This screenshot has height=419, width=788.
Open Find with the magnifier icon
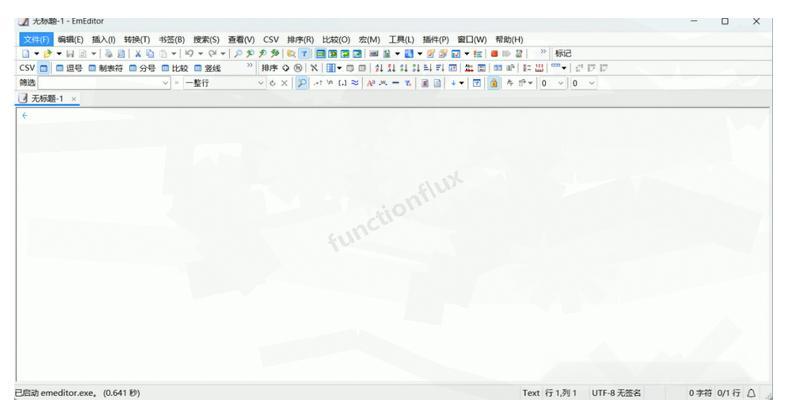click(x=238, y=53)
